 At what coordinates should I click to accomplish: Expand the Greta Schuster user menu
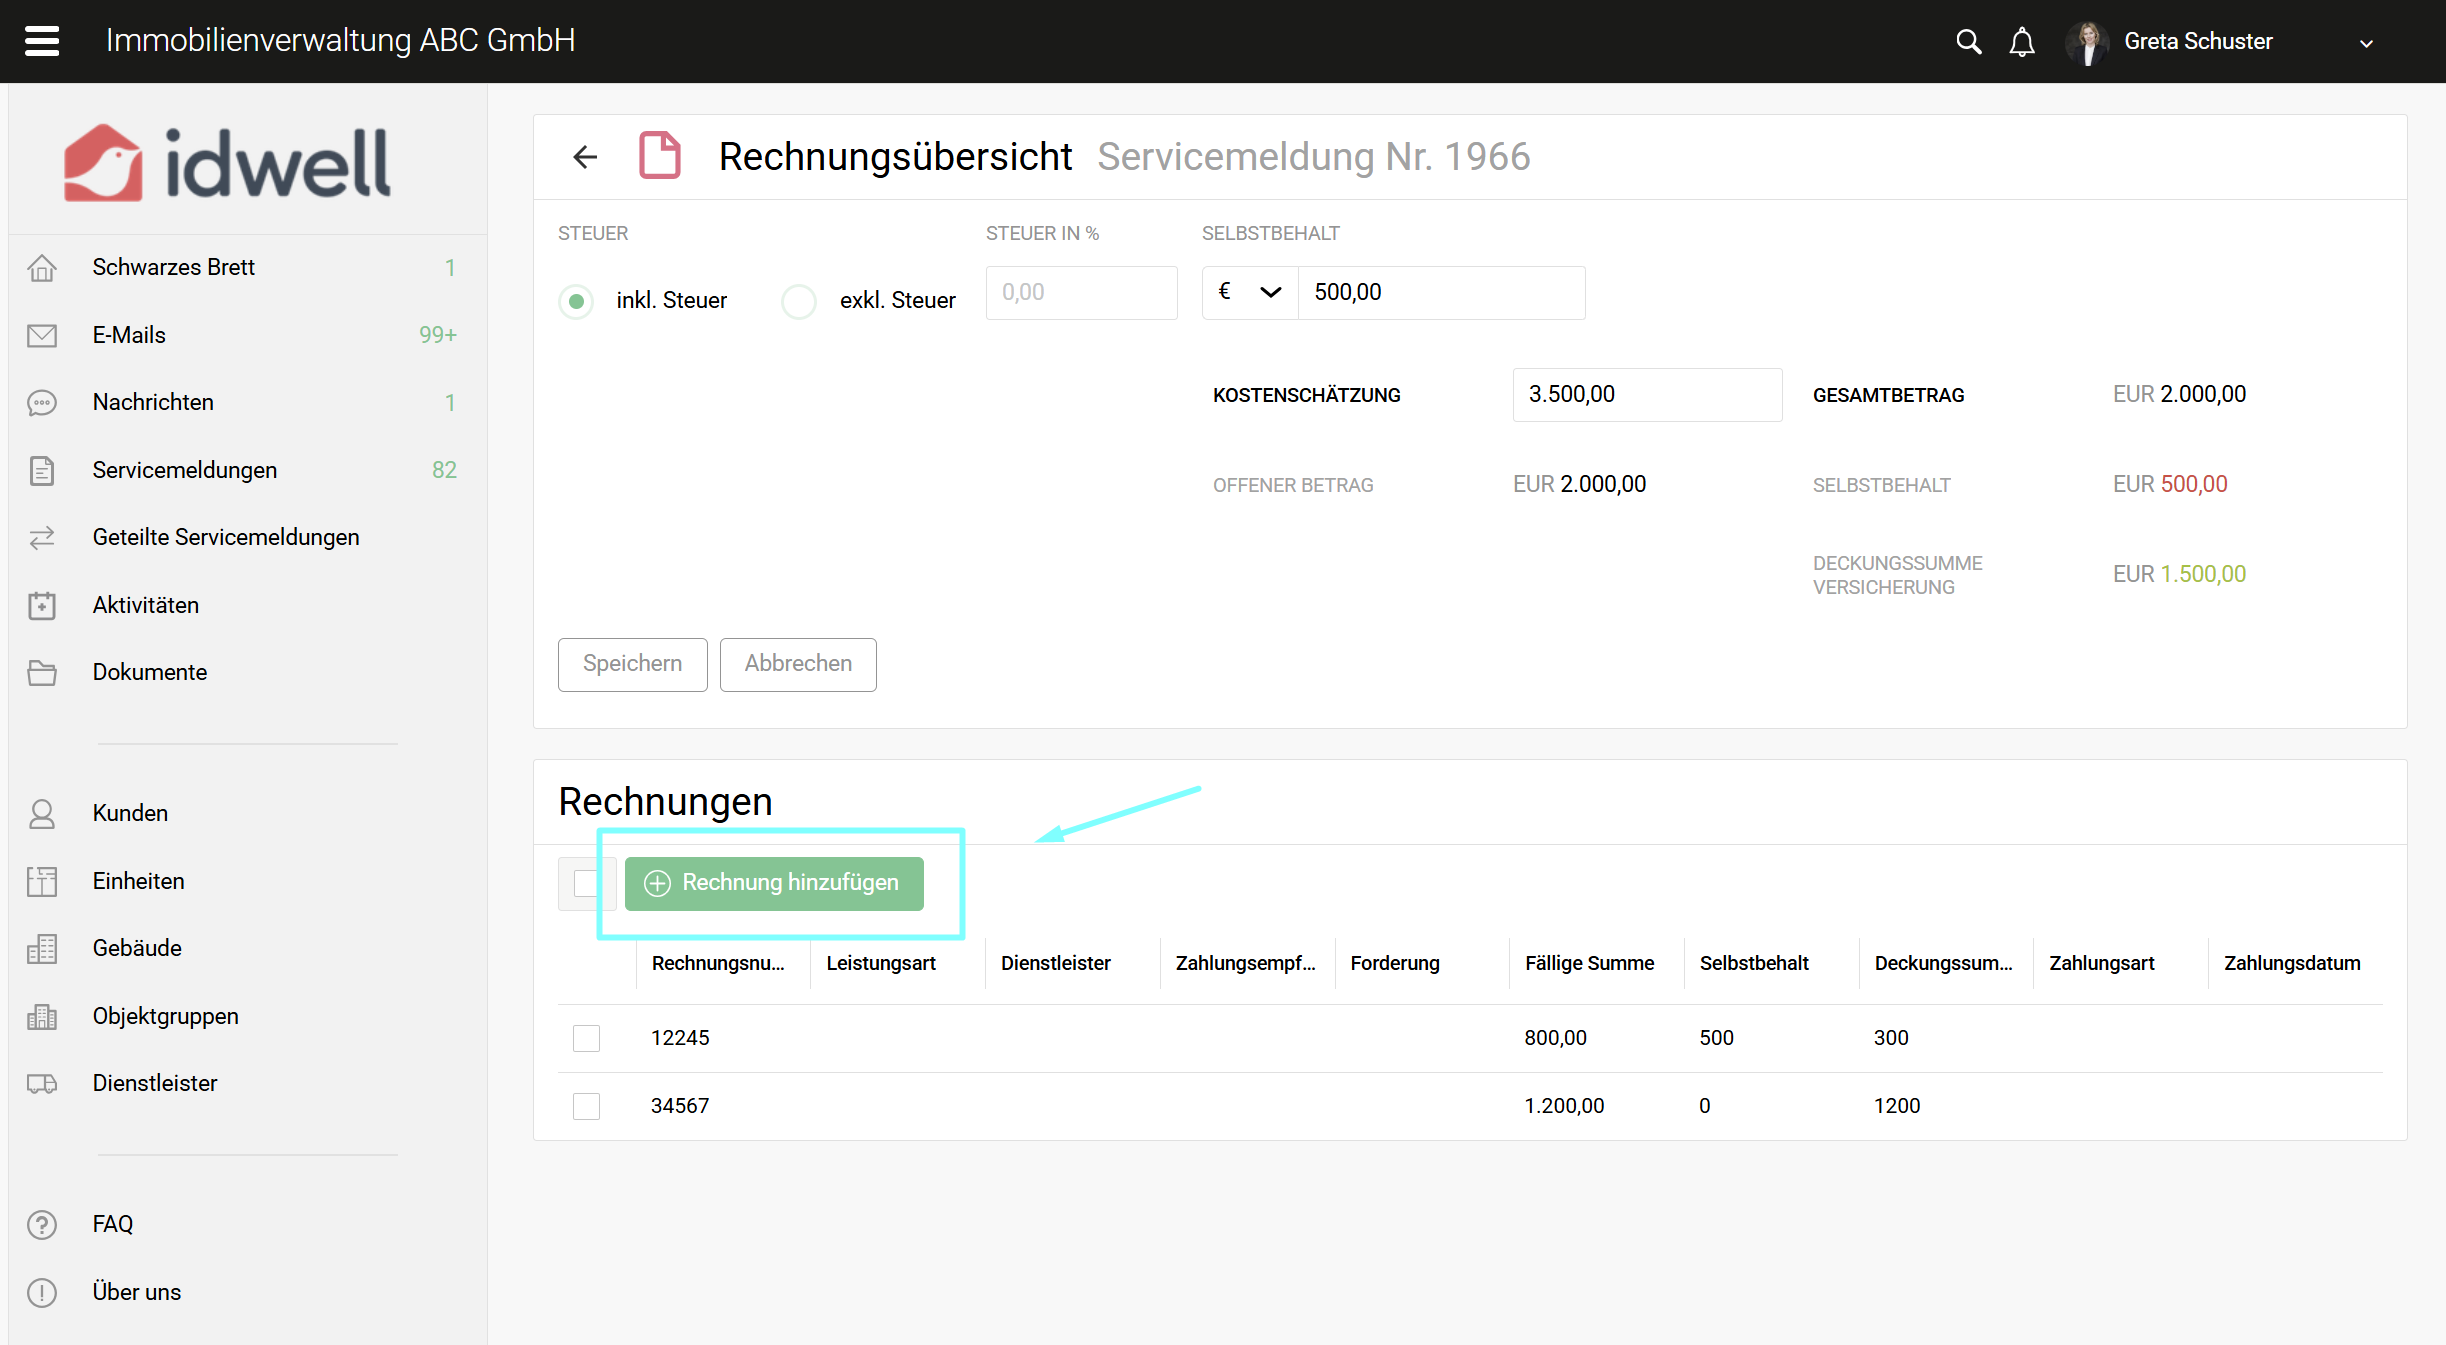[2366, 43]
